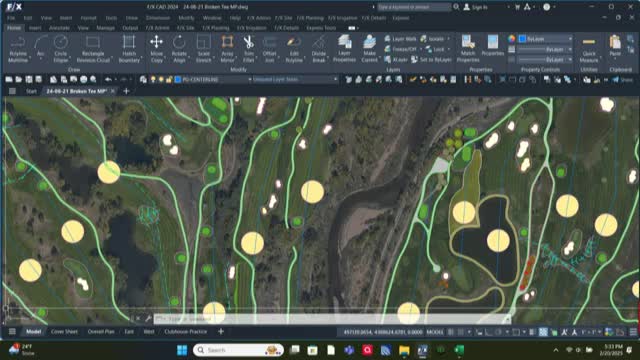Screen dimensions: 640x360
Task: Expand the Paste dropdown arrow
Action: point(615,59)
